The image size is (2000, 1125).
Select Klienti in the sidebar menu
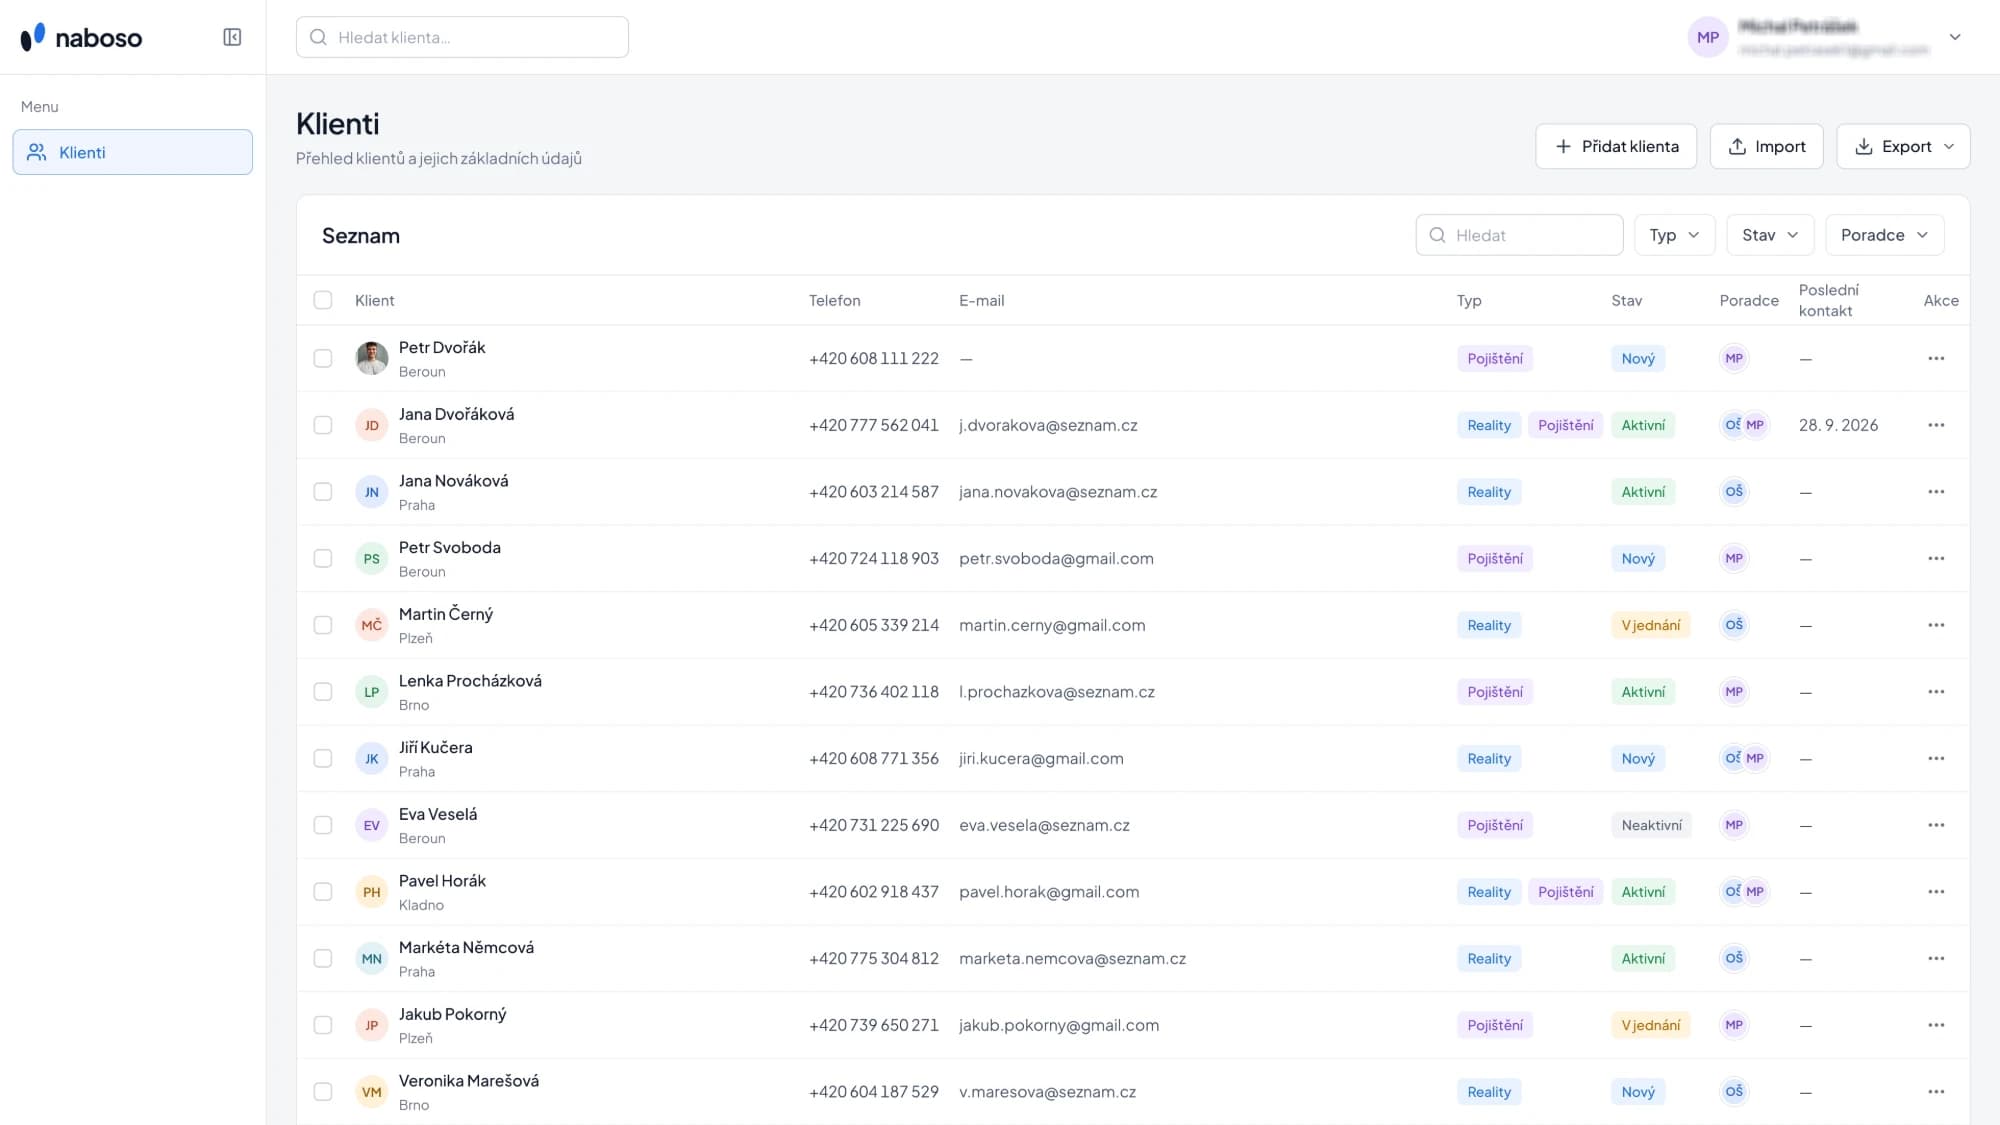133,152
